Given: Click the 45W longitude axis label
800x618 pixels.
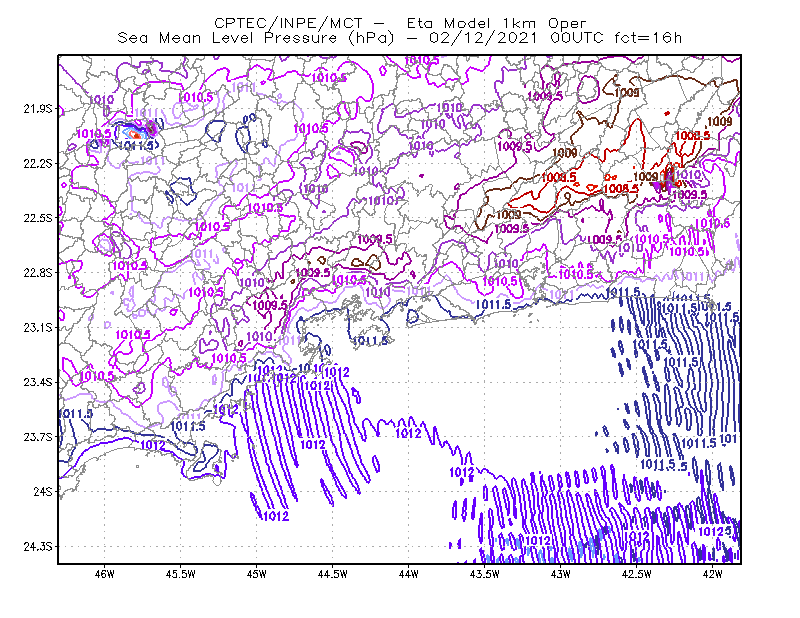Looking at the screenshot, I should 257,575.
